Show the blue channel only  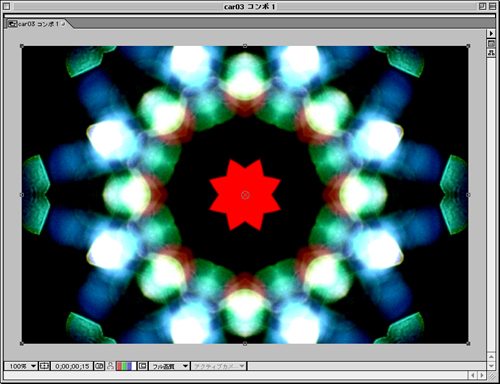click(x=129, y=366)
